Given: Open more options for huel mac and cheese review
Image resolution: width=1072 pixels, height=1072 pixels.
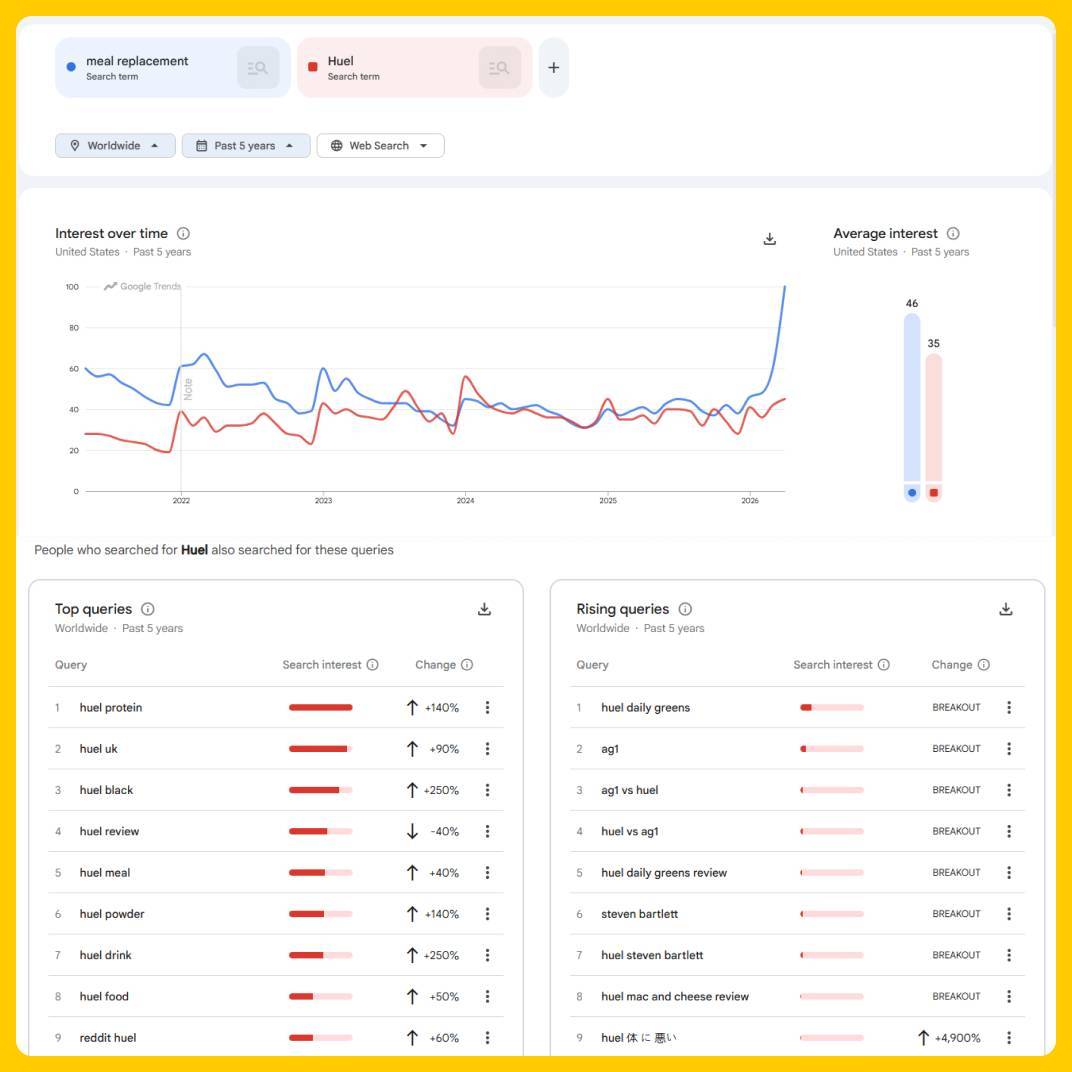Looking at the screenshot, I should [1009, 996].
